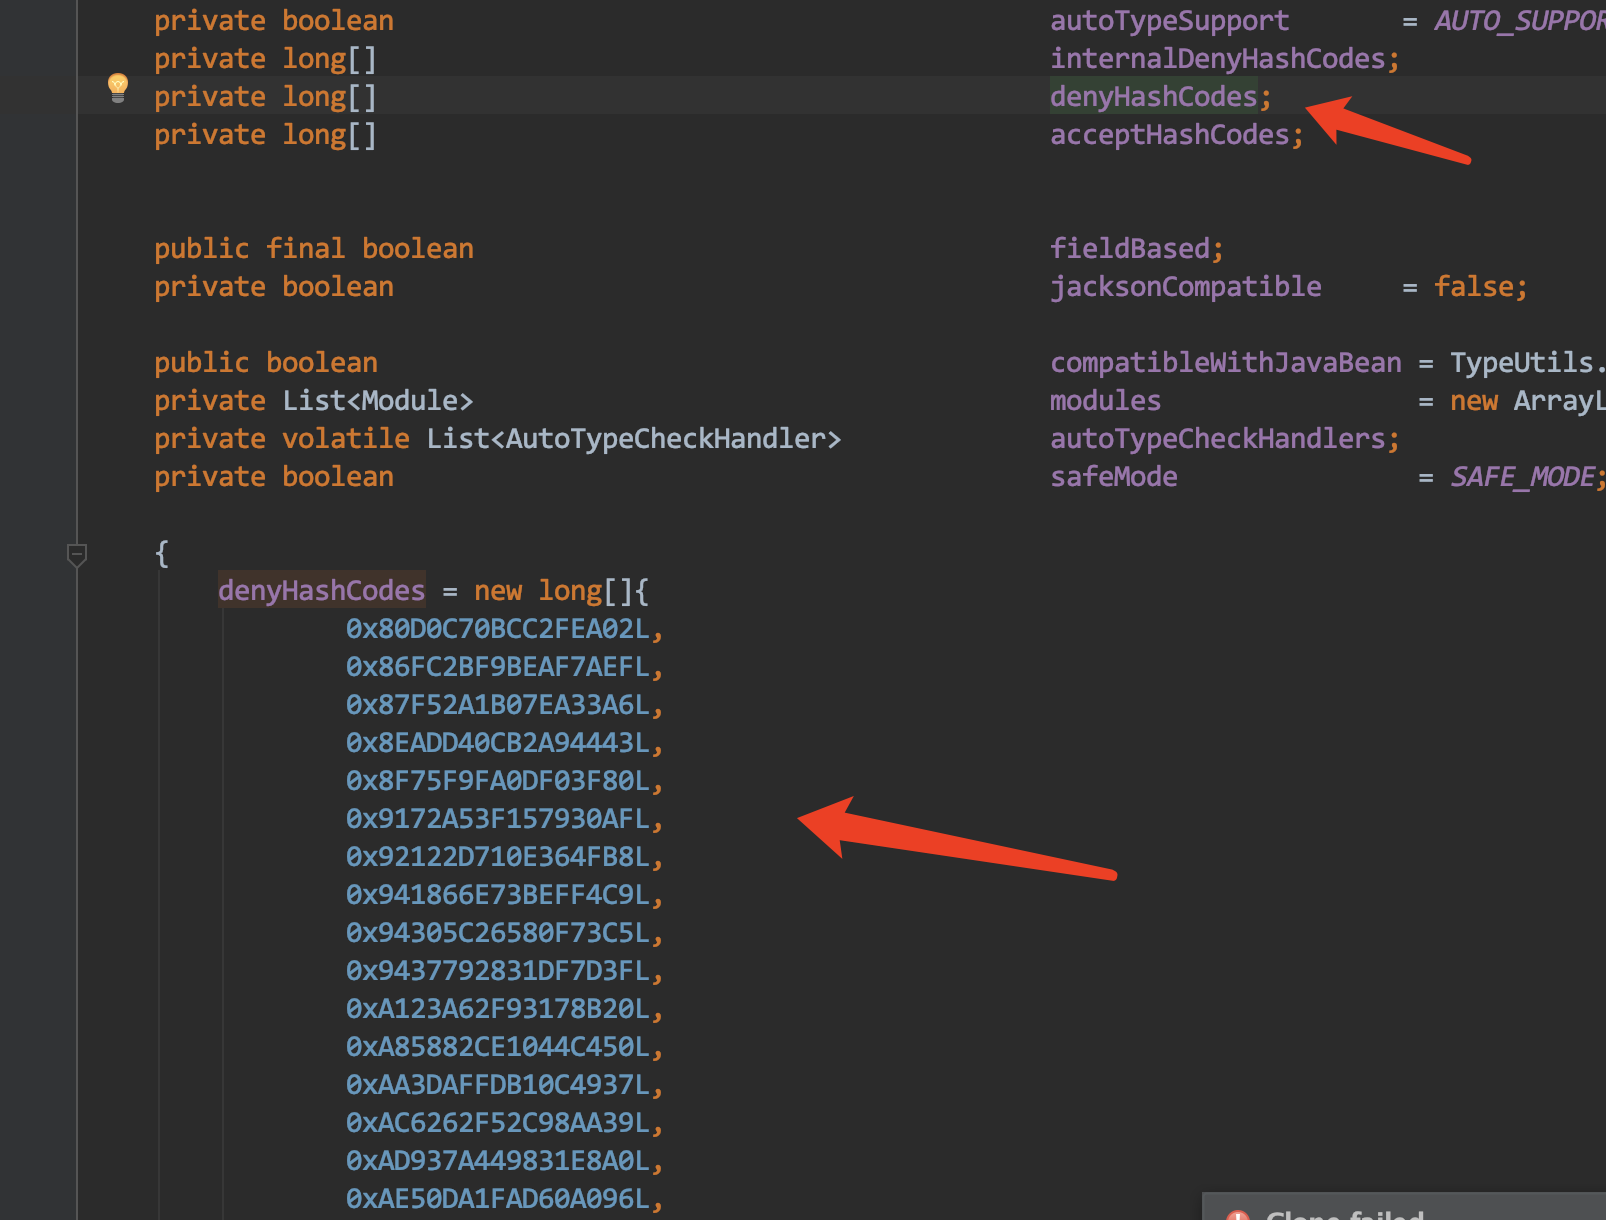Image resolution: width=1606 pixels, height=1220 pixels.
Task: Click List<AutoTypeCheckHandler> type text
Action: [x=633, y=439]
